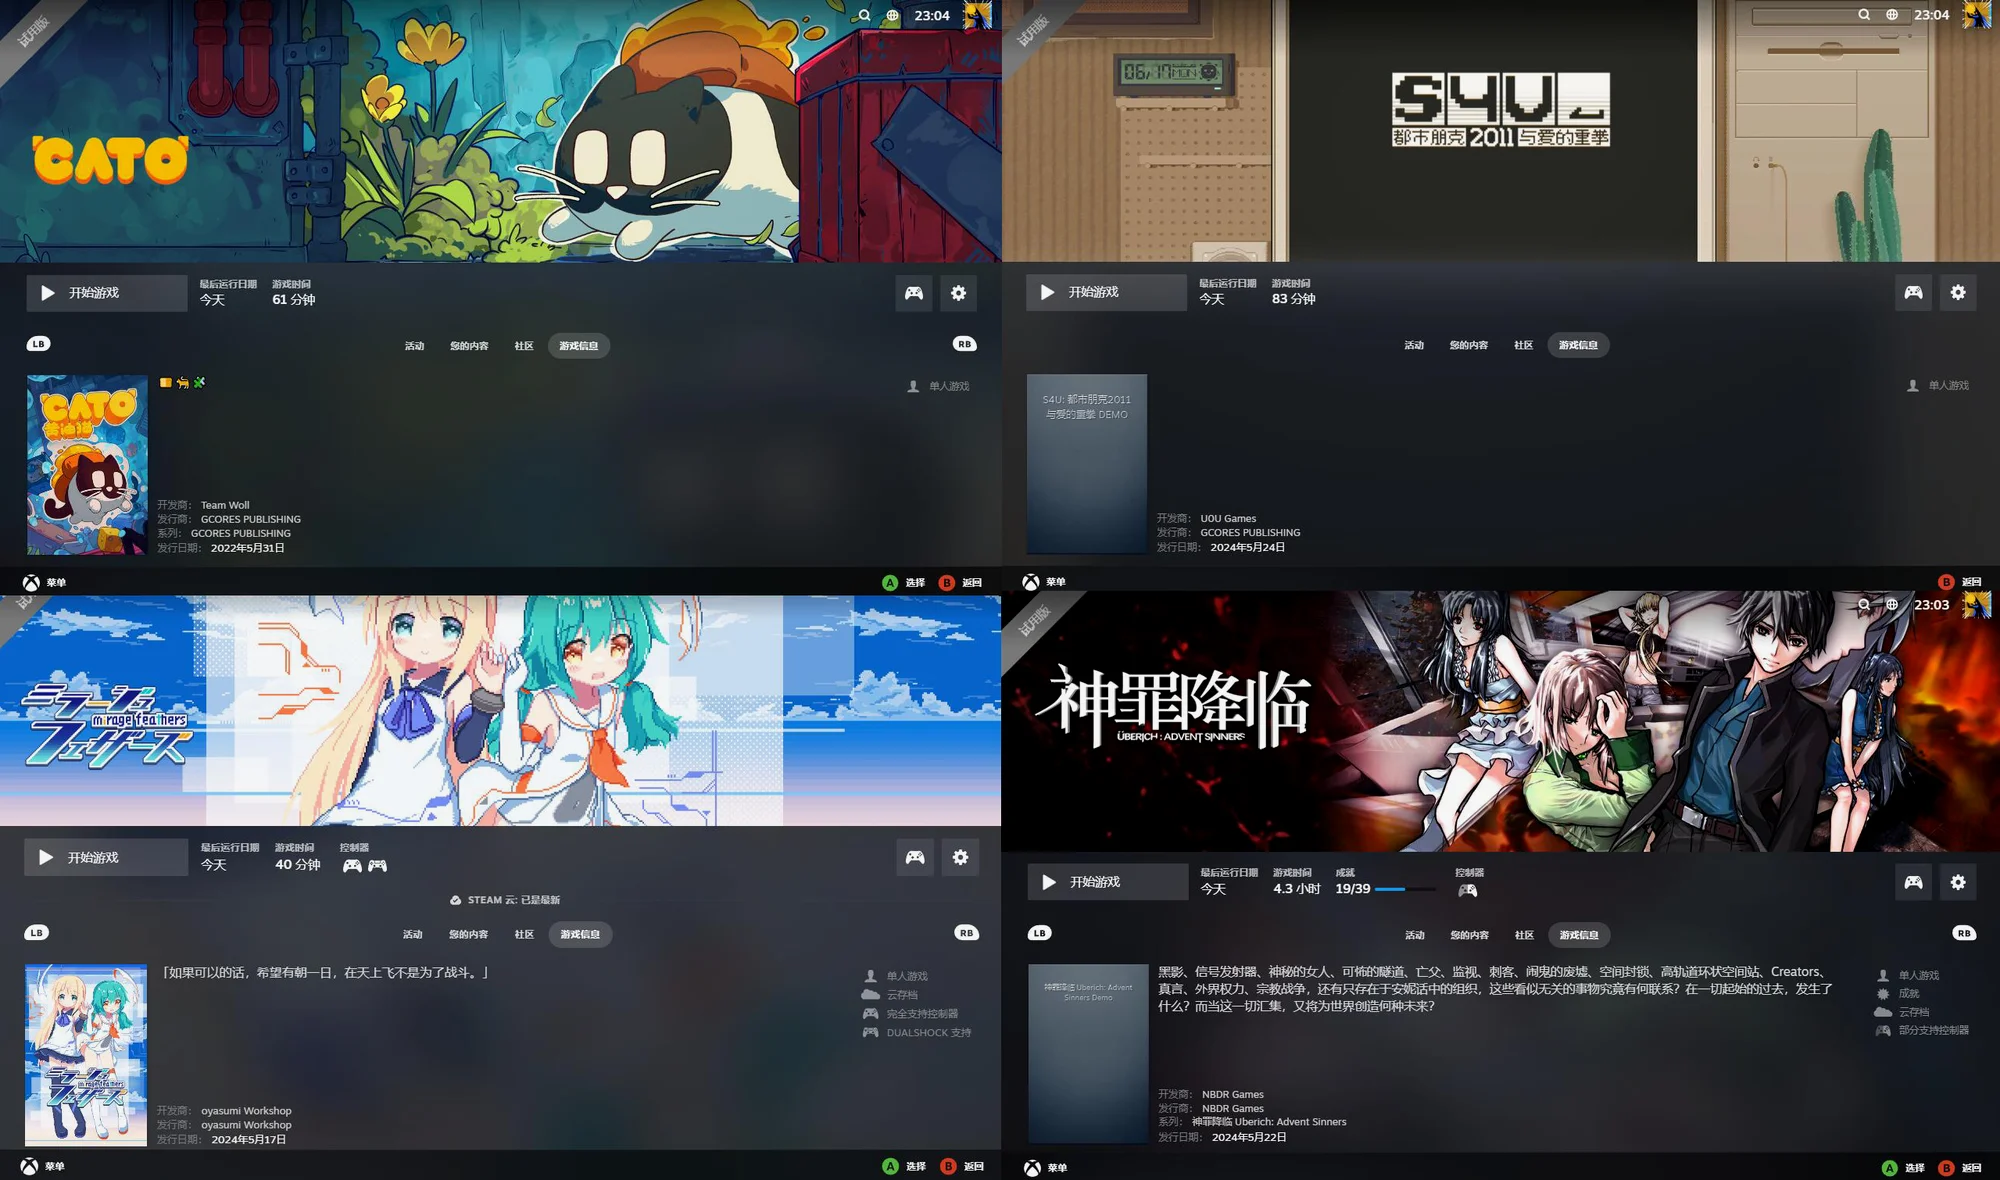The image size is (2000, 1180).
Task: Click globe icon in Uberich panel
Action: pyautogui.click(x=1892, y=604)
